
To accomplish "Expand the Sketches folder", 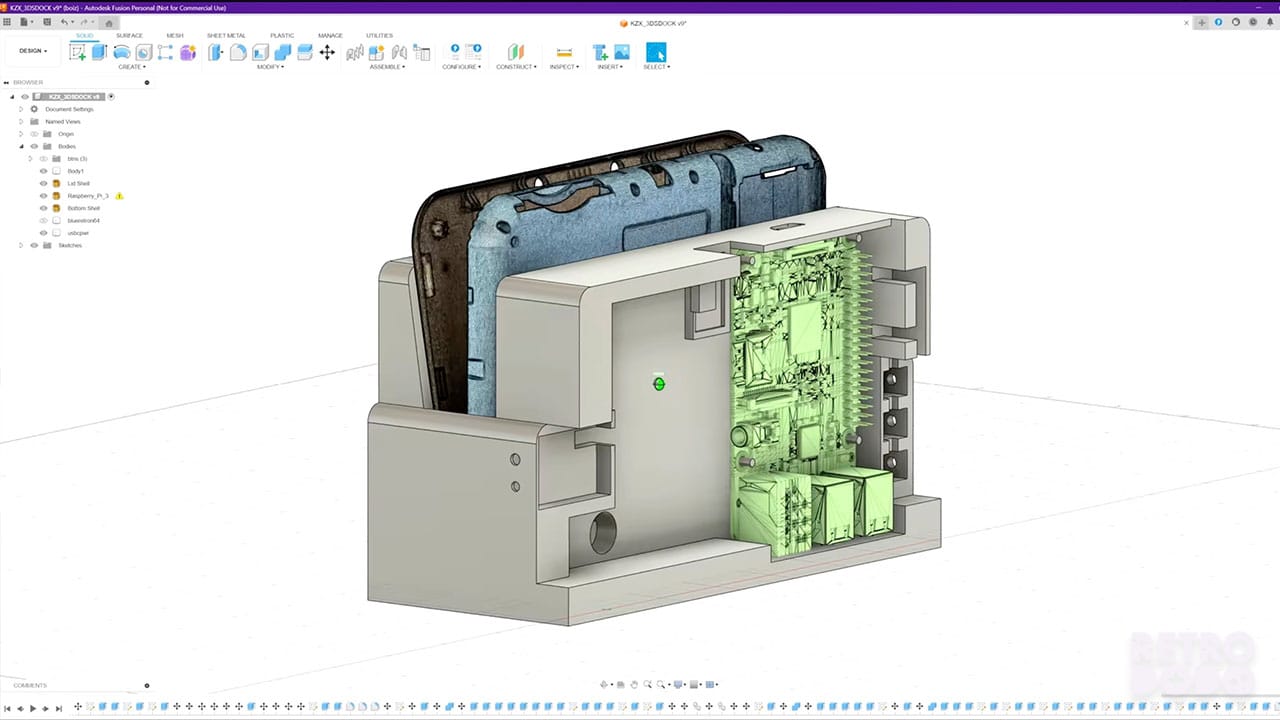I will [x=21, y=245].
